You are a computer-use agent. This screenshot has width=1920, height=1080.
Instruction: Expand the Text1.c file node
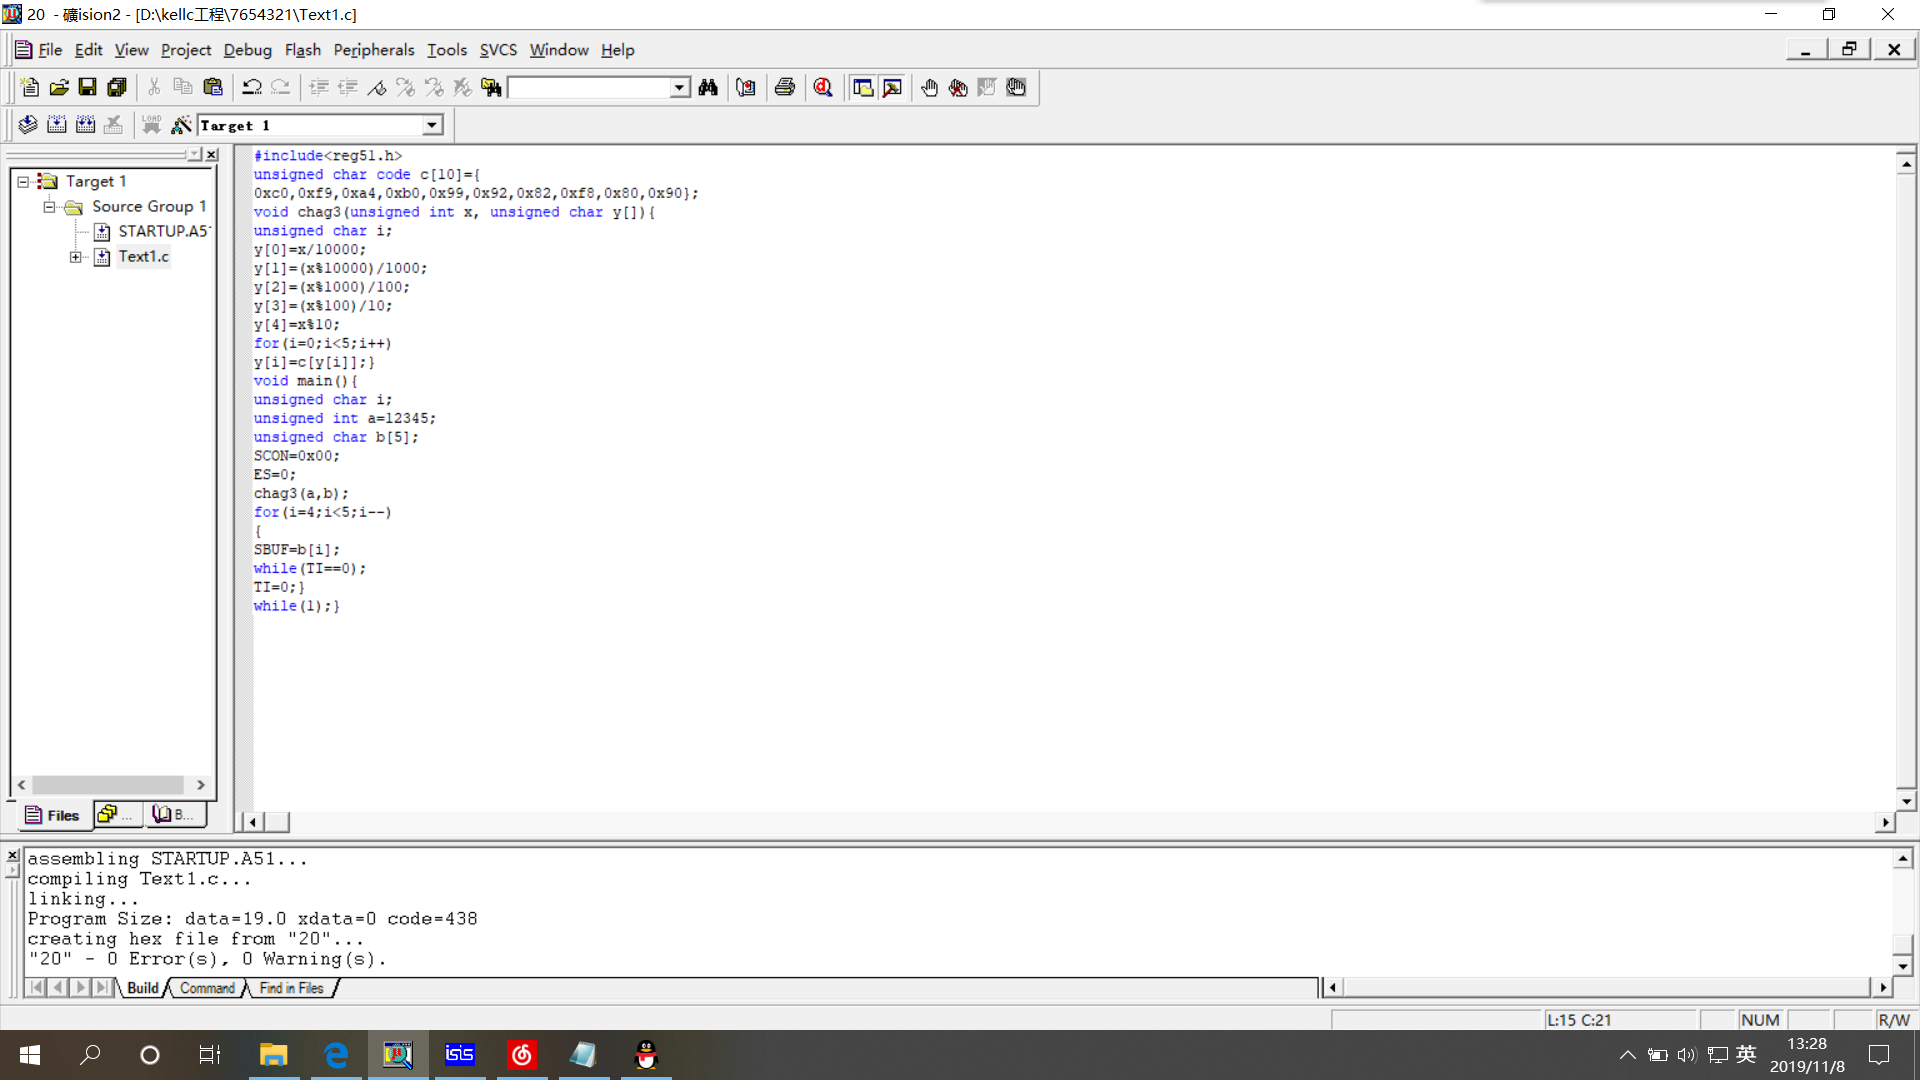(75, 257)
